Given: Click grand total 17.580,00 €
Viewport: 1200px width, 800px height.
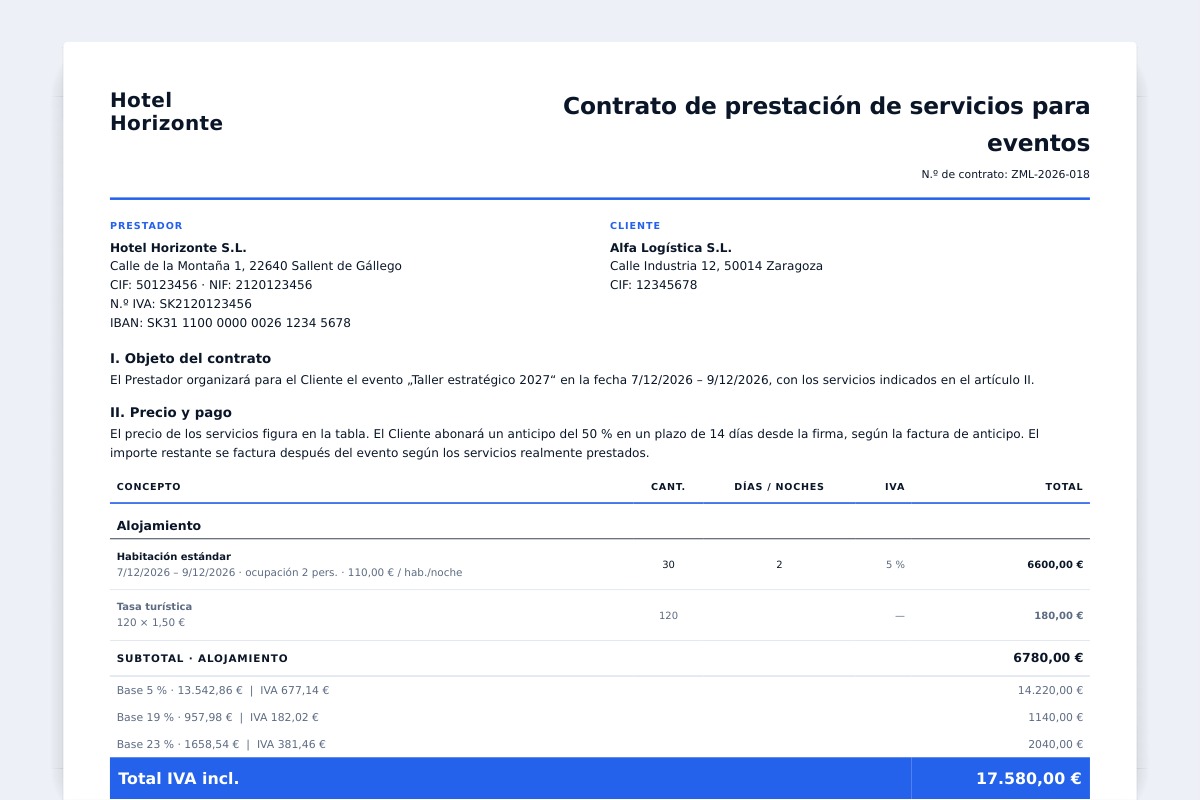Looking at the screenshot, I should [1029, 778].
